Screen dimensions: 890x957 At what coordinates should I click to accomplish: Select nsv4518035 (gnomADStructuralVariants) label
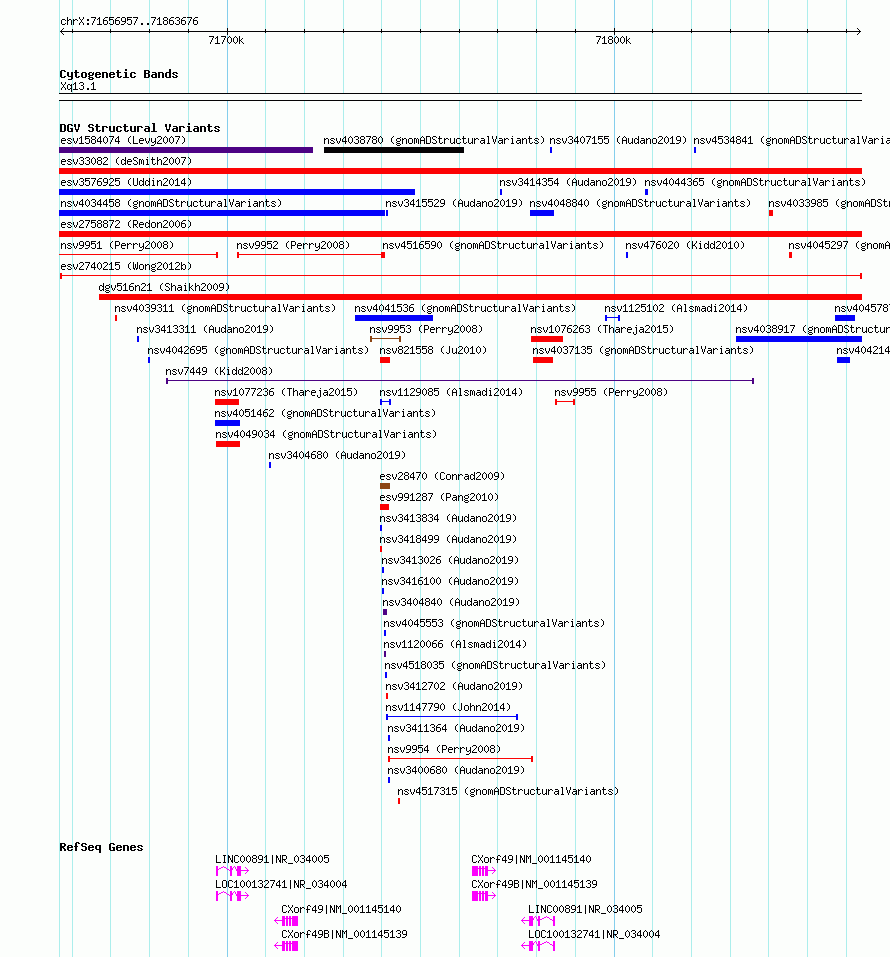coord(495,665)
